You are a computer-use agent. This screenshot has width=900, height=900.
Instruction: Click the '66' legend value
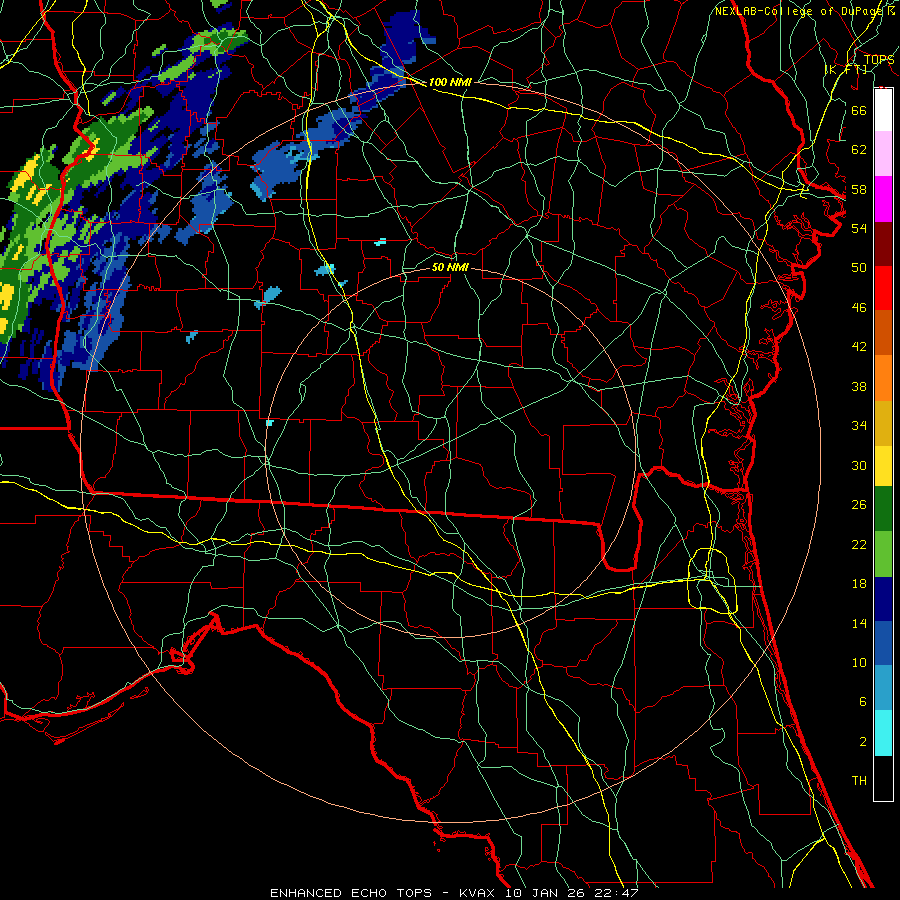tap(859, 111)
